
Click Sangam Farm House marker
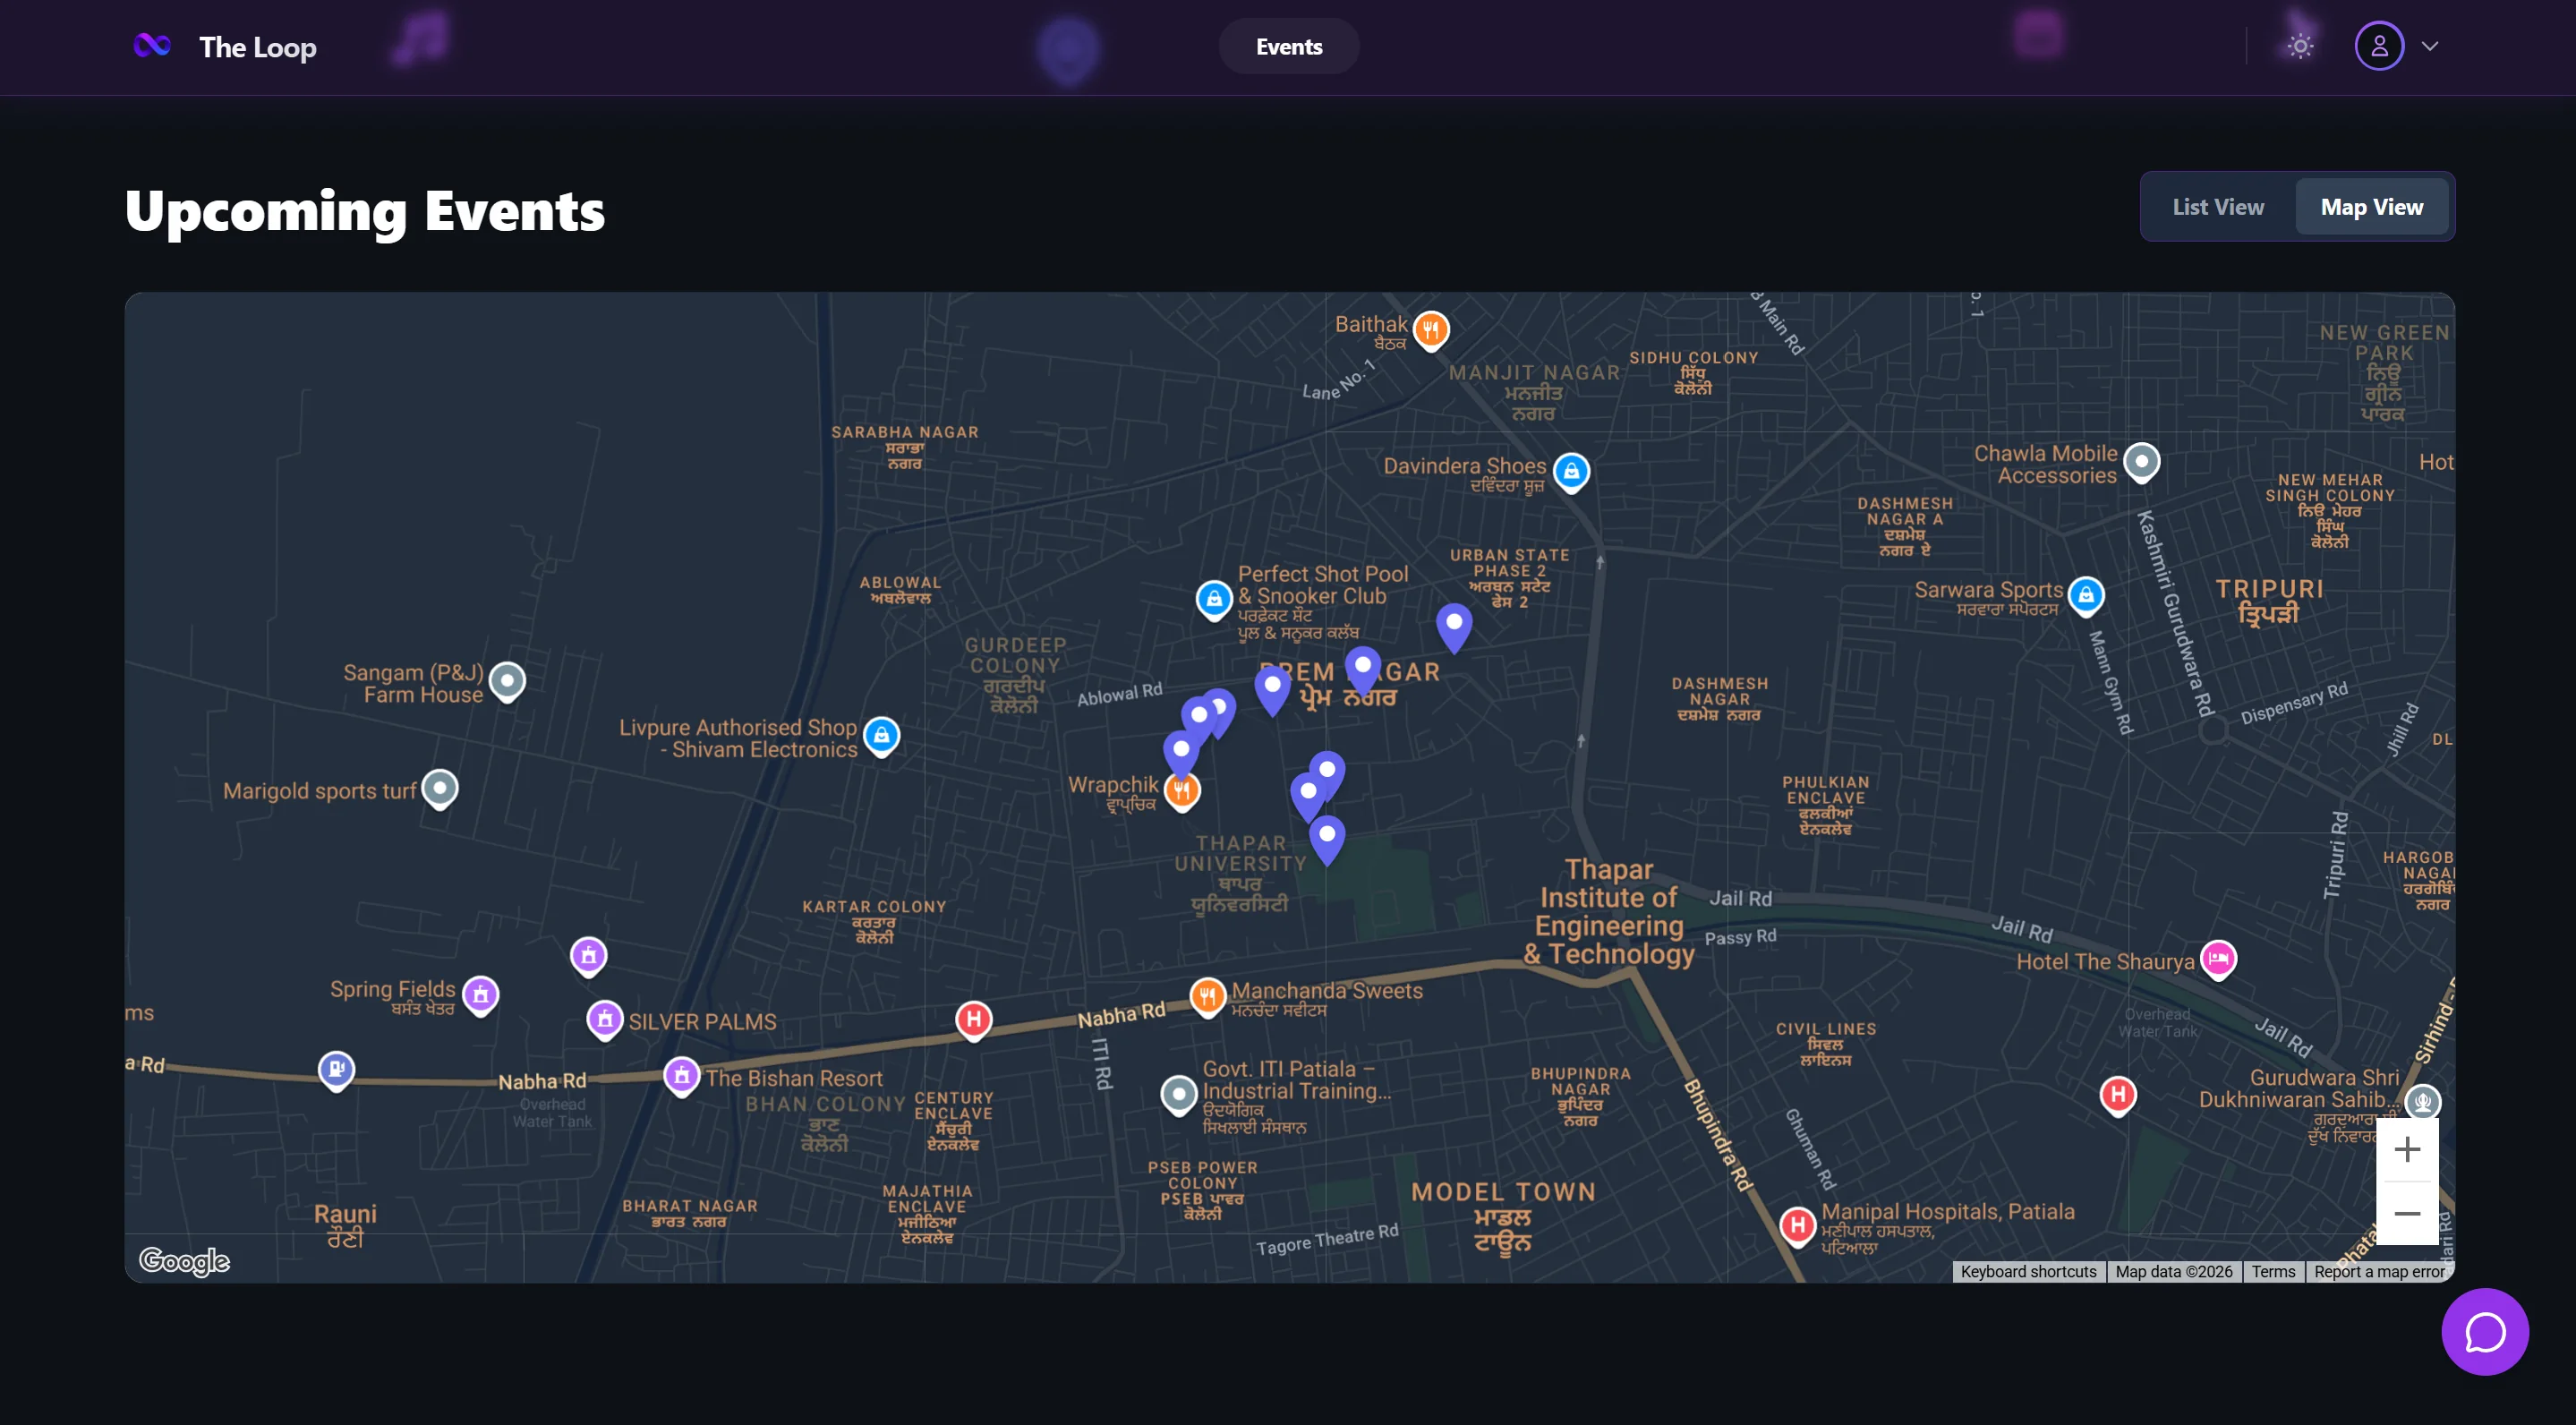[x=507, y=682]
